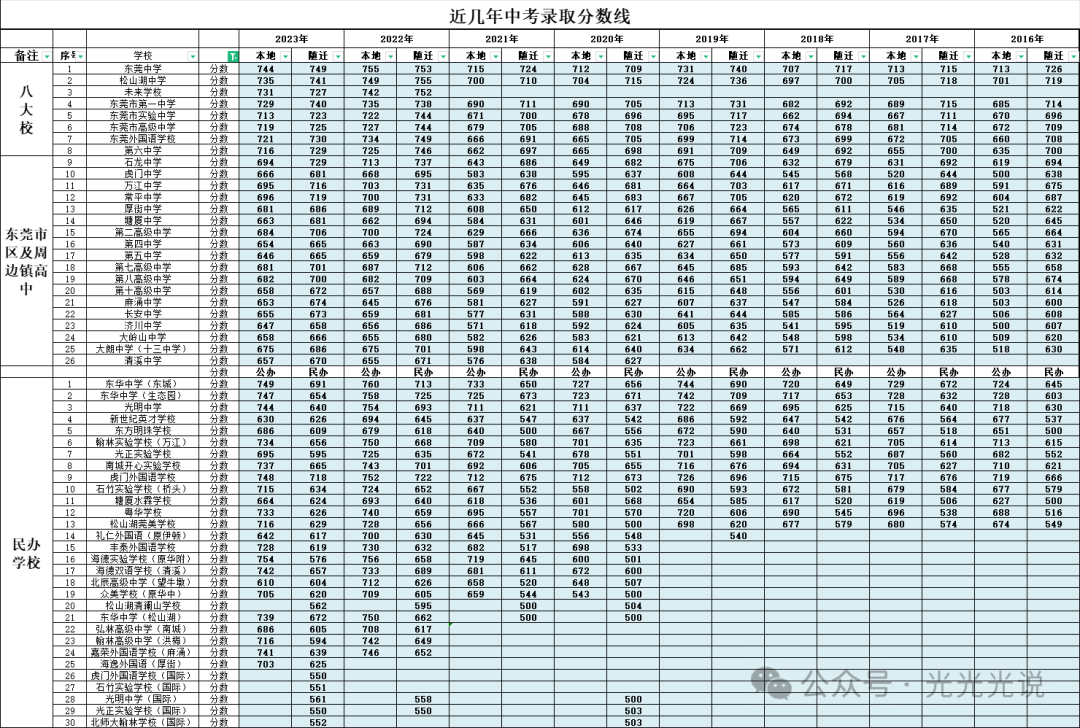This screenshot has height=728, width=1080.
Task: Click the school name 第二高级中学
Action: coord(143,232)
